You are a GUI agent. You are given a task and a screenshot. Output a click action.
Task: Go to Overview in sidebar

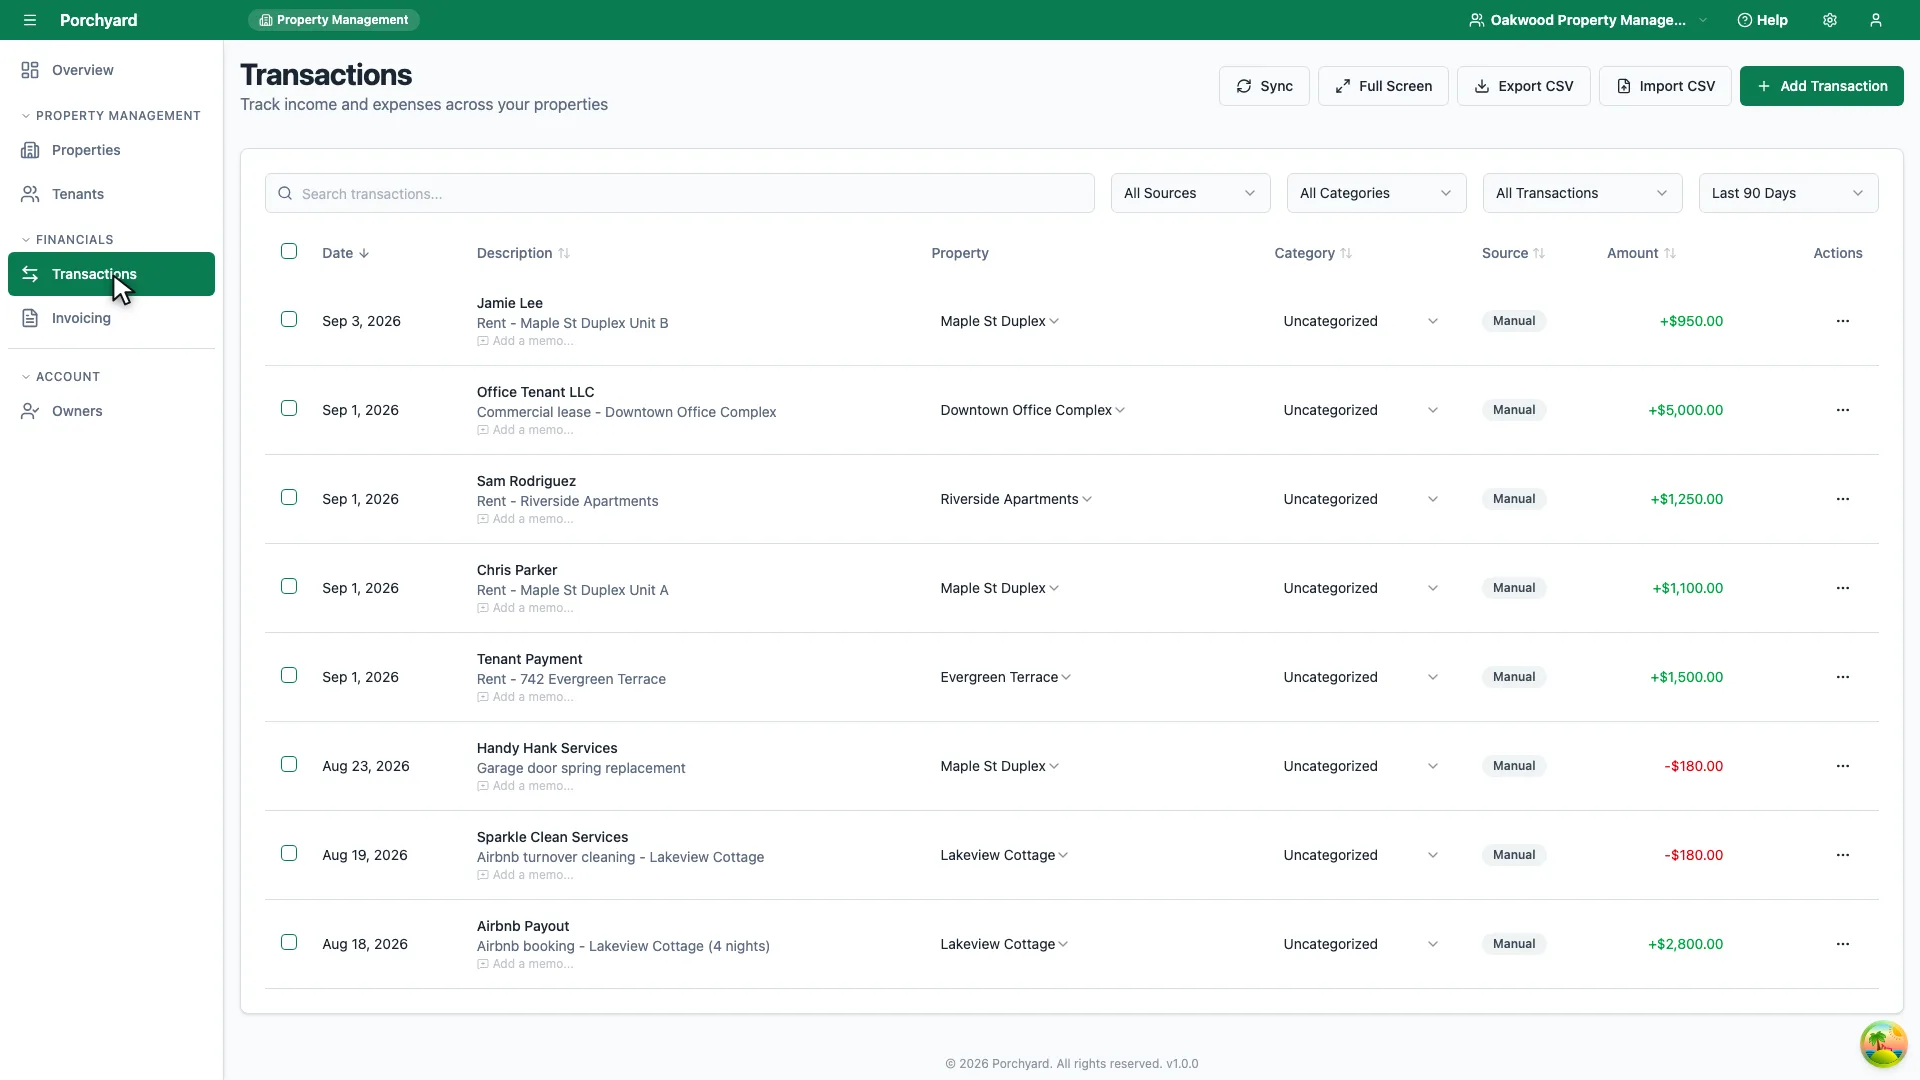coord(111,70)
